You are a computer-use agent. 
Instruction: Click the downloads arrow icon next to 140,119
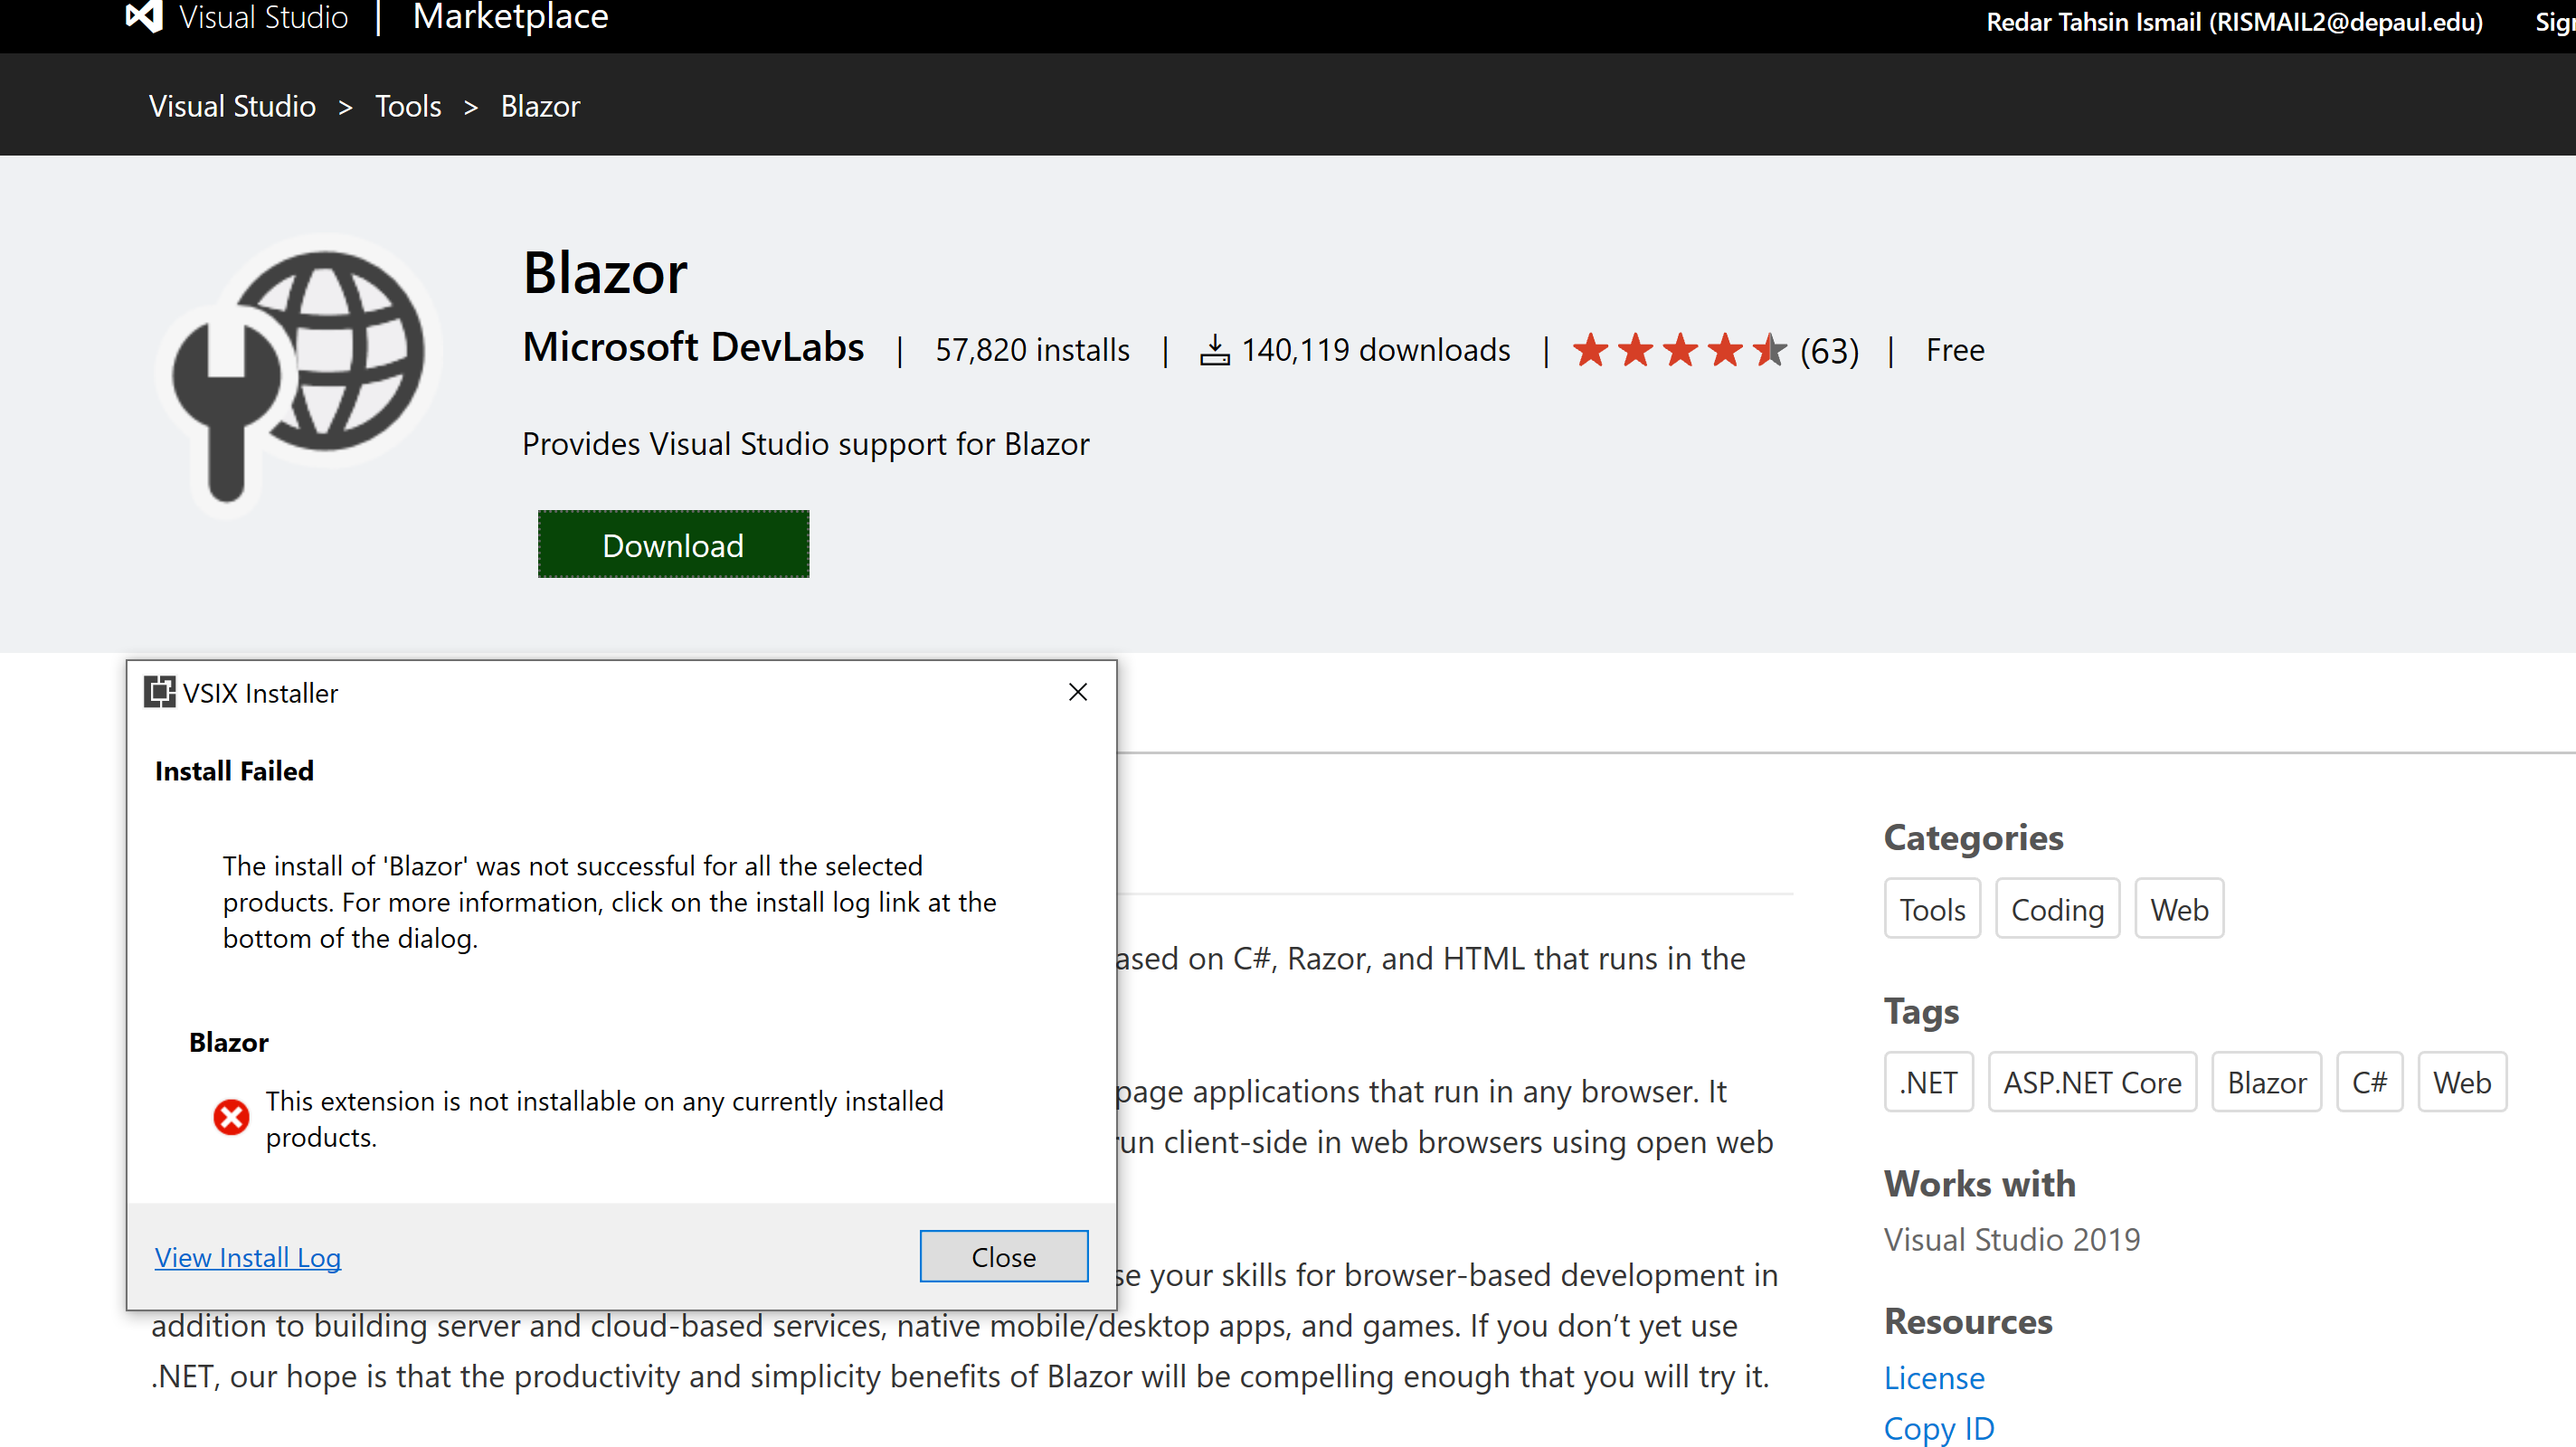pos(1215,349)
